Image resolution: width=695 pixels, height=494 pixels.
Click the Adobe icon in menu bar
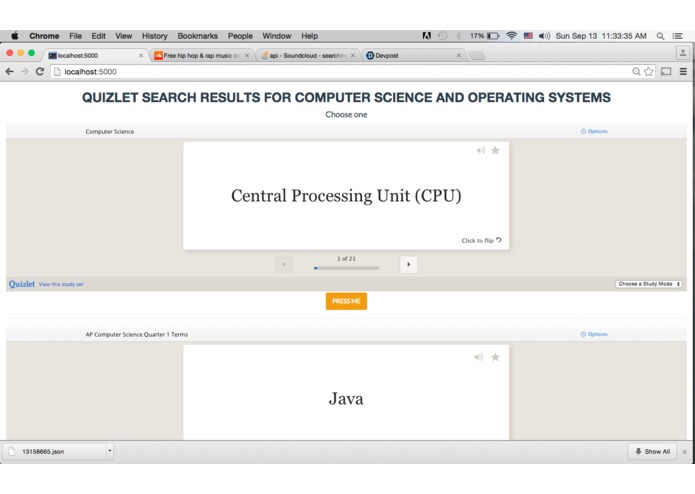point(426,36)
